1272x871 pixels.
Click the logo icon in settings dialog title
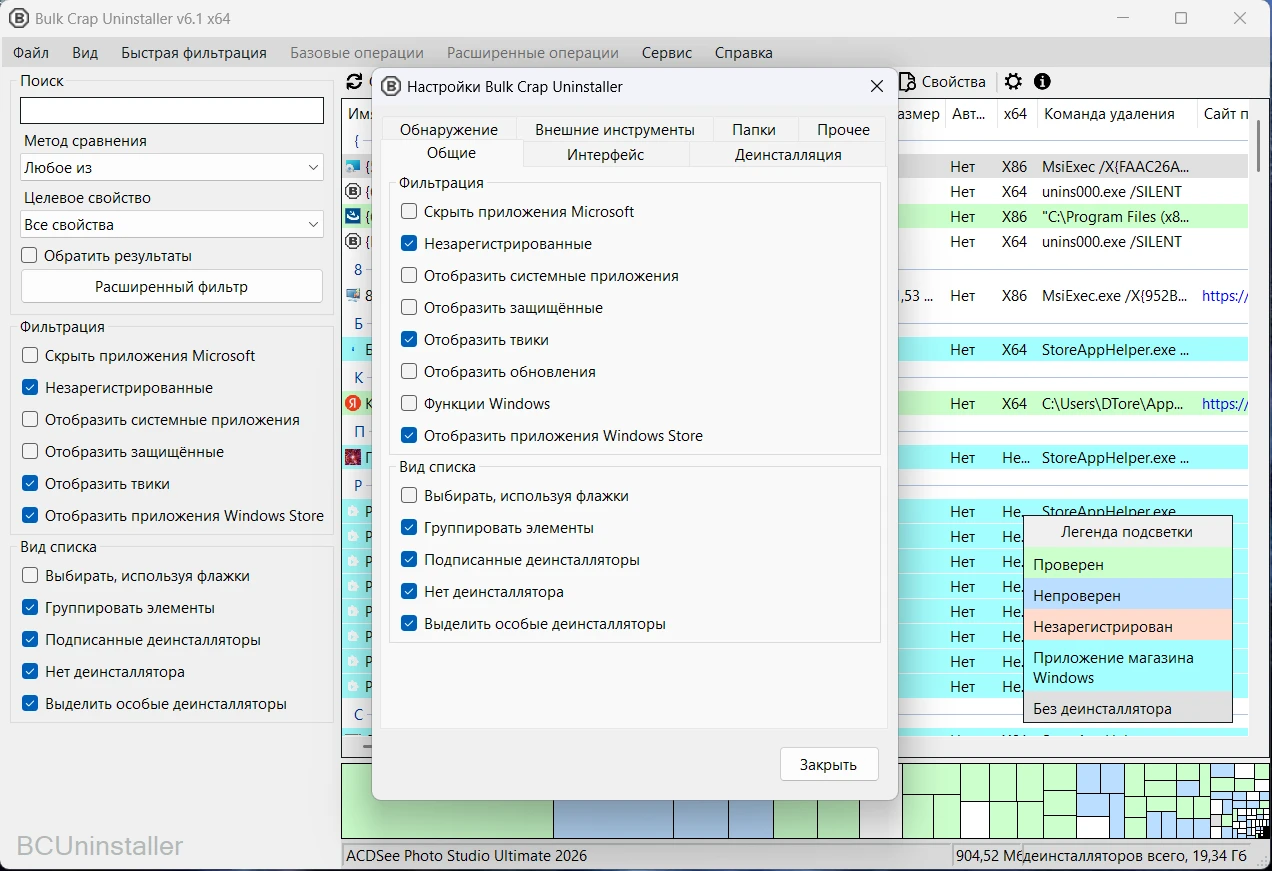coord(392,87)
